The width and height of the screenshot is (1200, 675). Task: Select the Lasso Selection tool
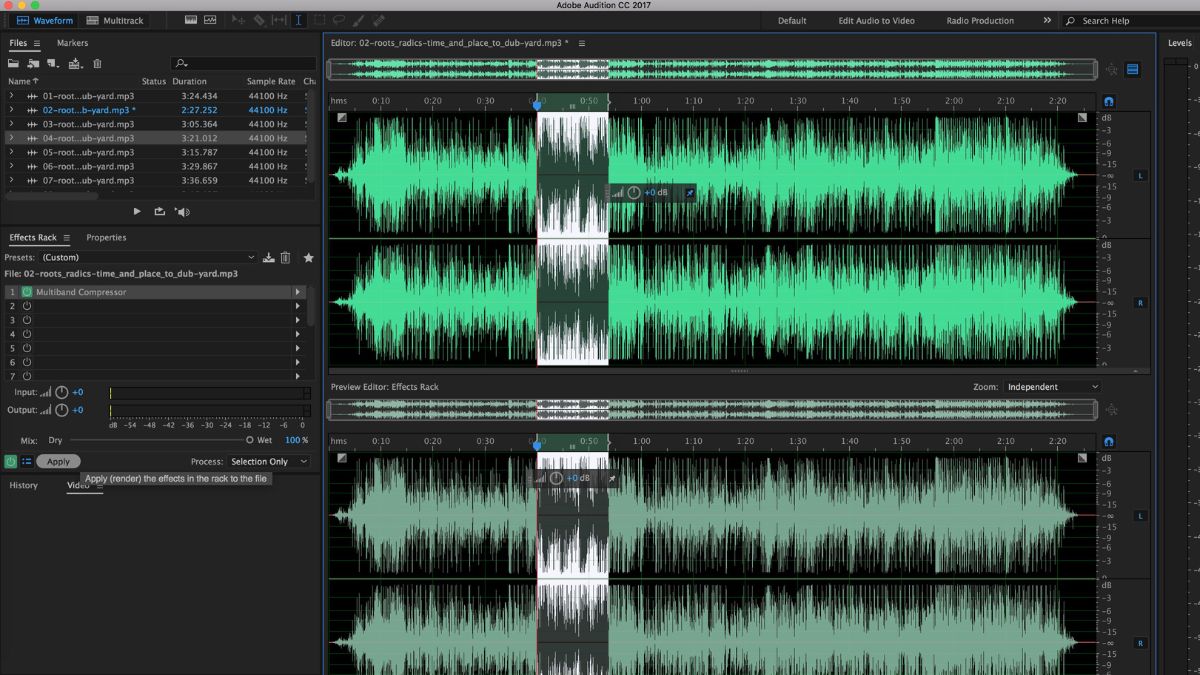click(339, 20)
